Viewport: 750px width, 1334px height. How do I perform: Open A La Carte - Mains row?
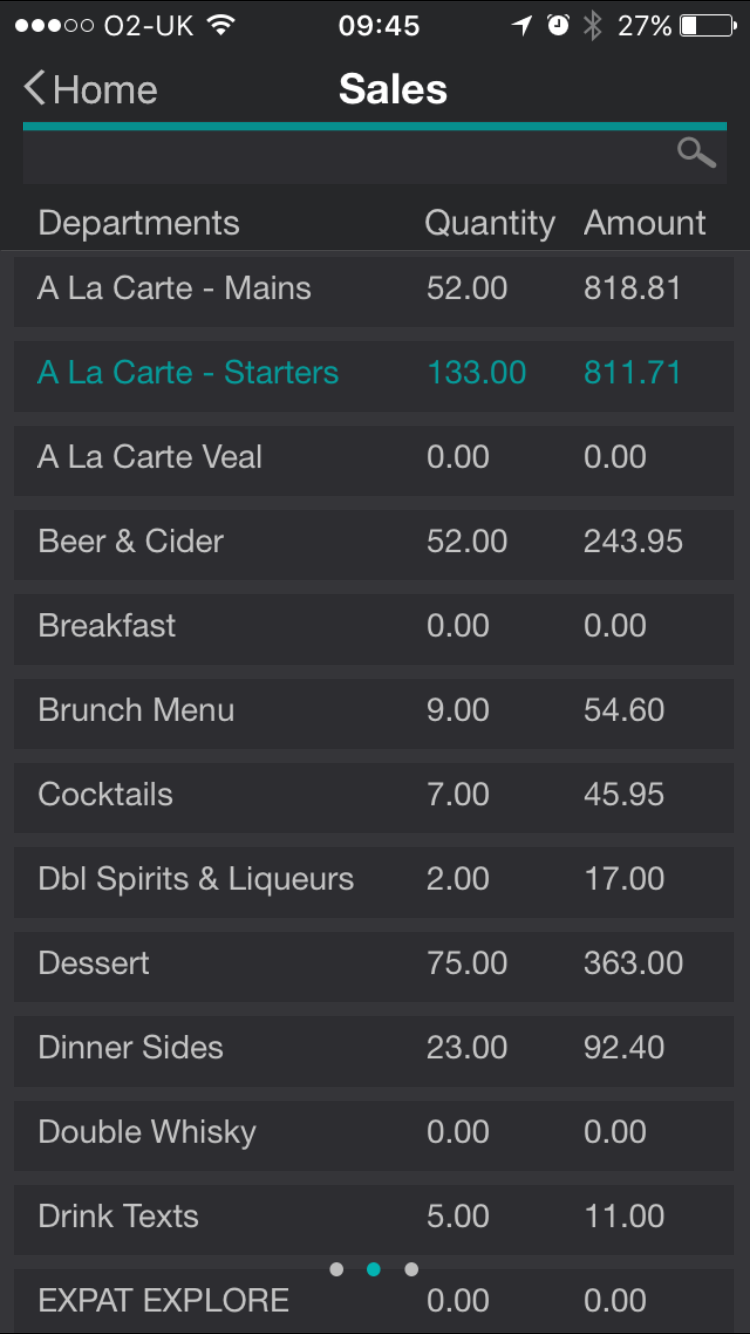374,289
